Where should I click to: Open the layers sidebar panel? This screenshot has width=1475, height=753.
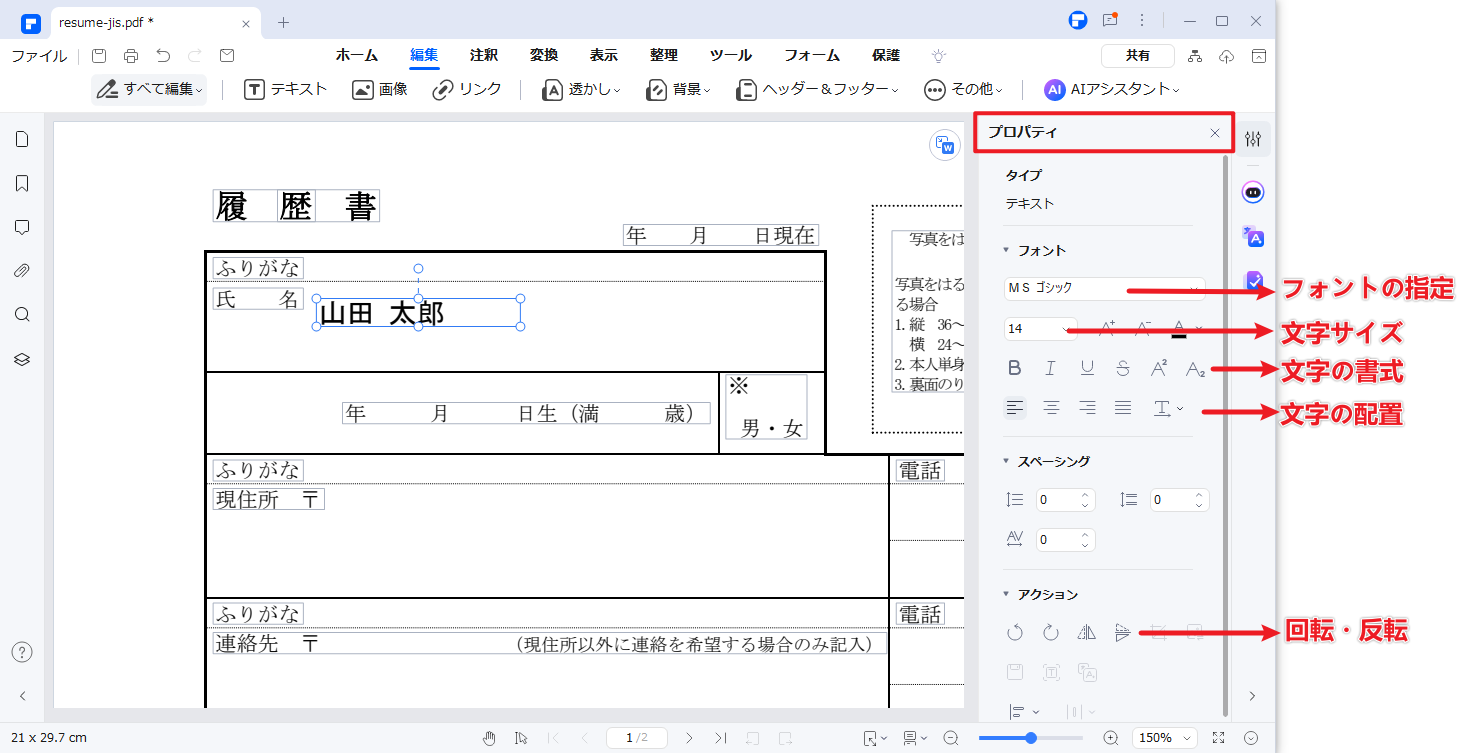[x=22, y=358]
